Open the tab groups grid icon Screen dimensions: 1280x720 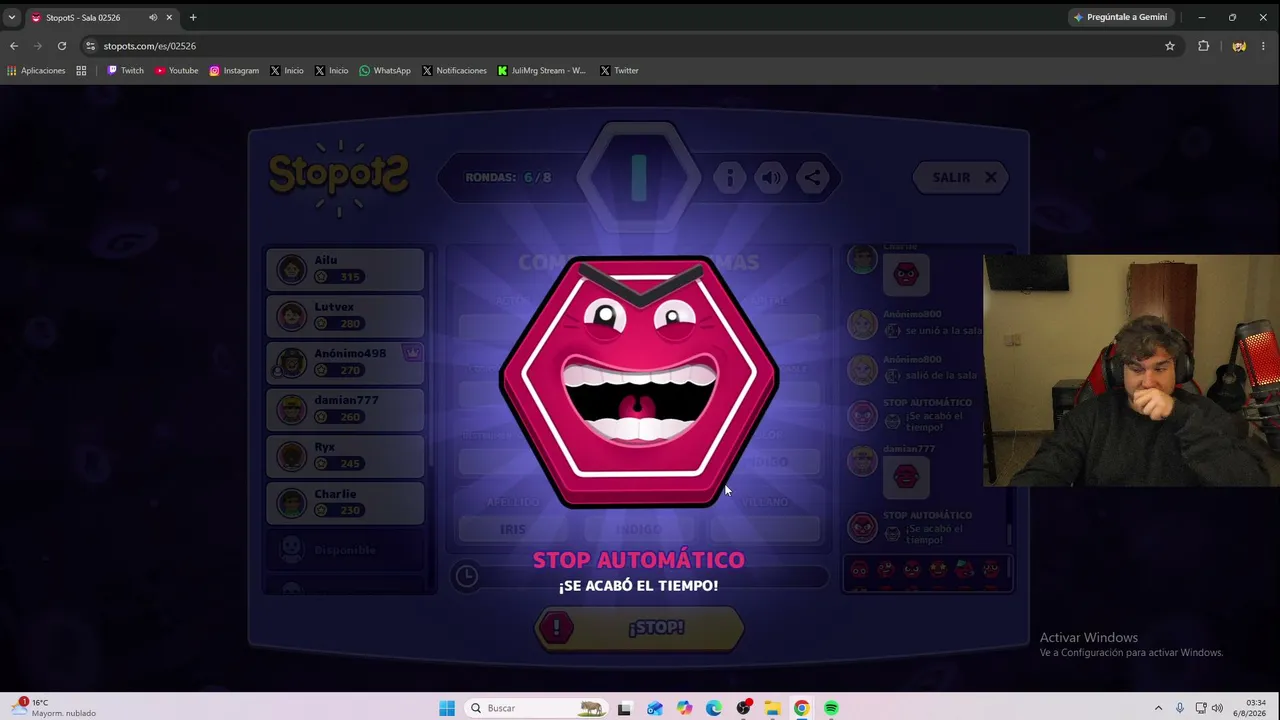coord(81,71)
